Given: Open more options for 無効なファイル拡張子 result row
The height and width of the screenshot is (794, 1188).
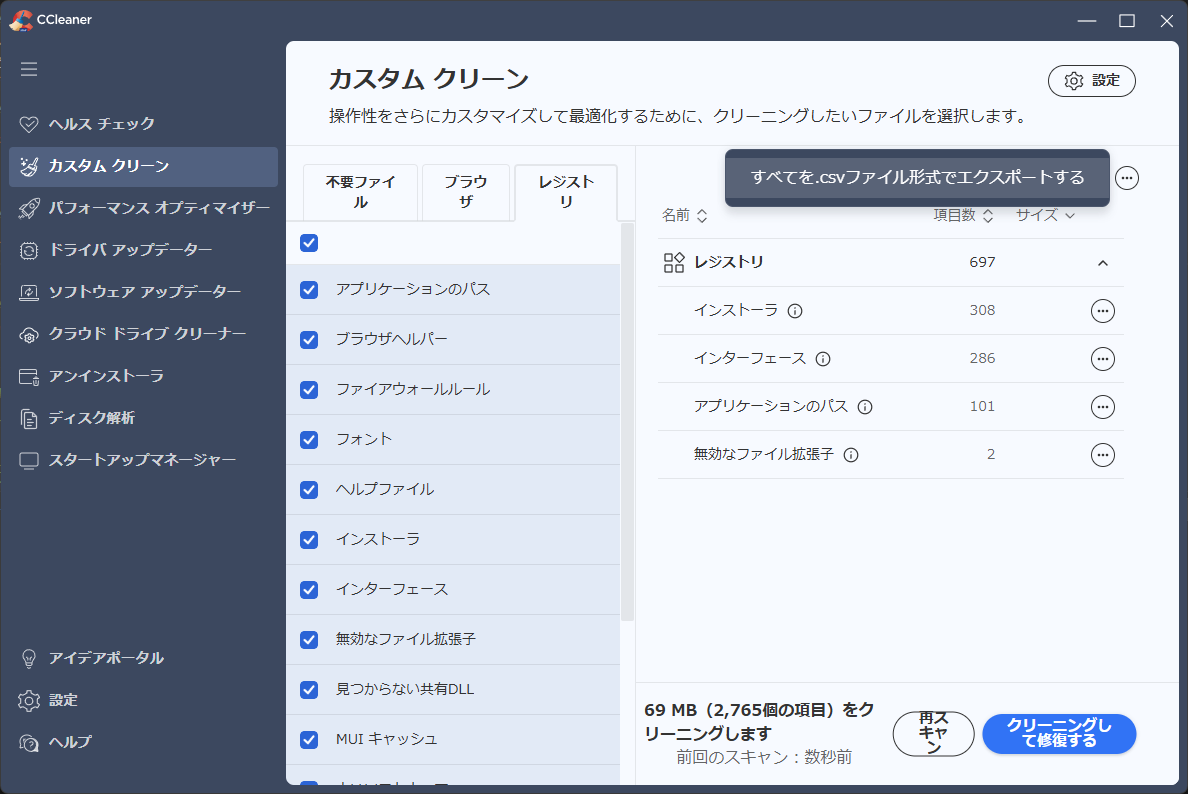Looking at the screenshot, I should pos(1102,455).
